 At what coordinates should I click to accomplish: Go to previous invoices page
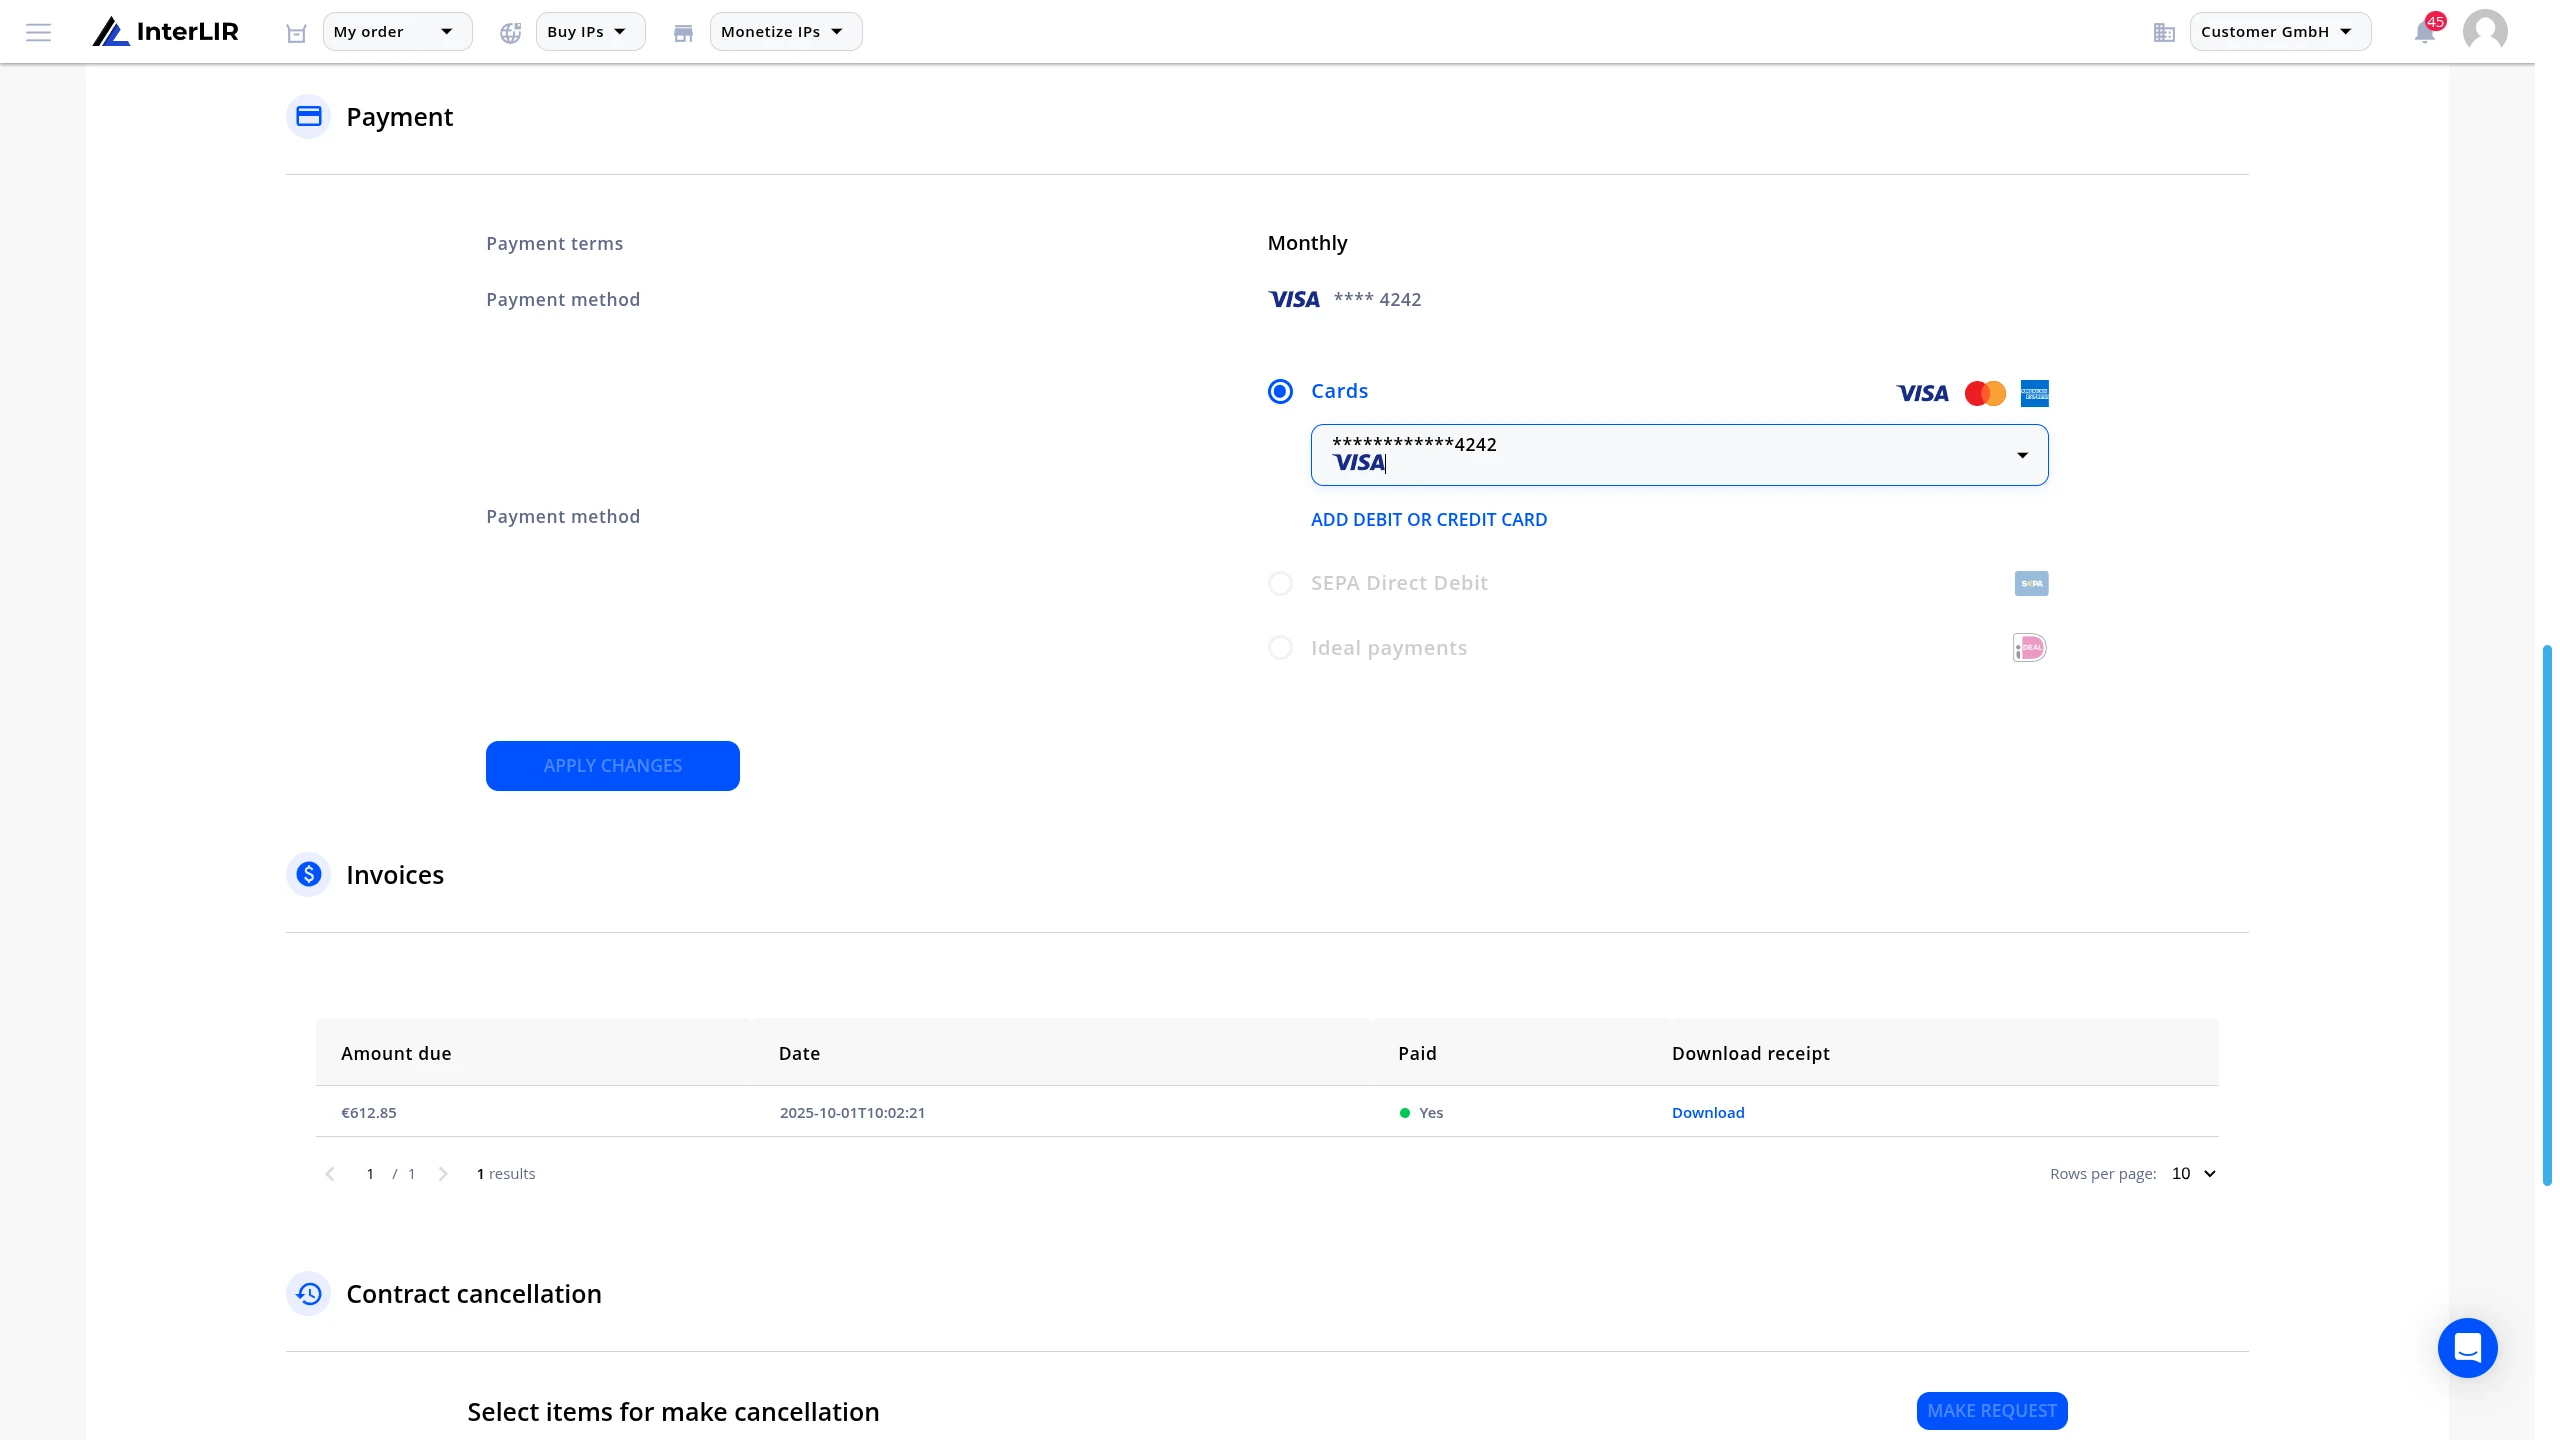click(x=330, y=1174)
